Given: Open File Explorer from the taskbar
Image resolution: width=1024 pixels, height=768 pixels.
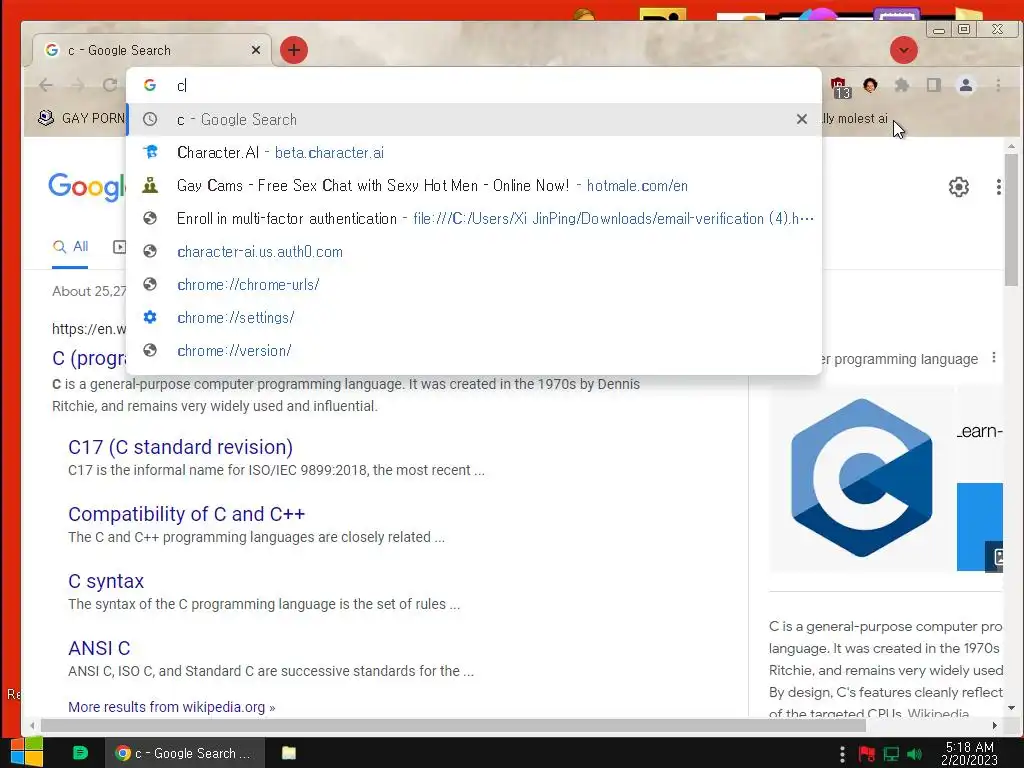Looking at the screenshot, I should click(289, 753).
